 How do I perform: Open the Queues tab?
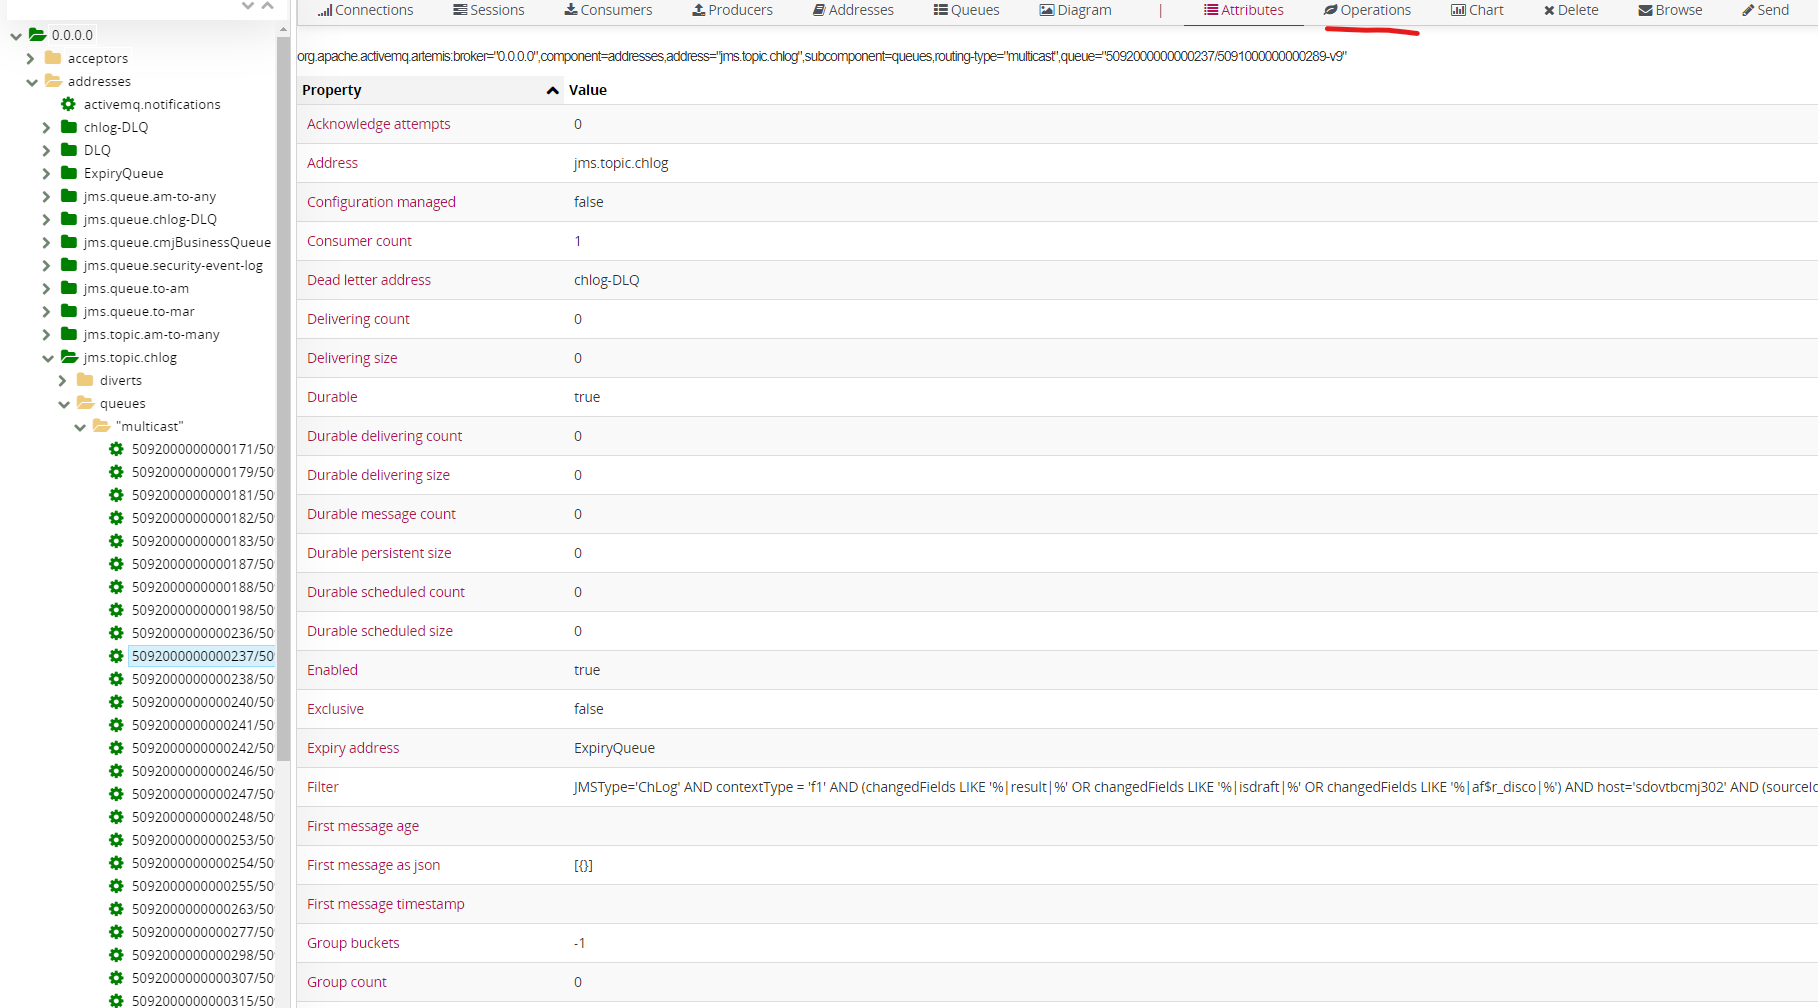click(966, 10)
